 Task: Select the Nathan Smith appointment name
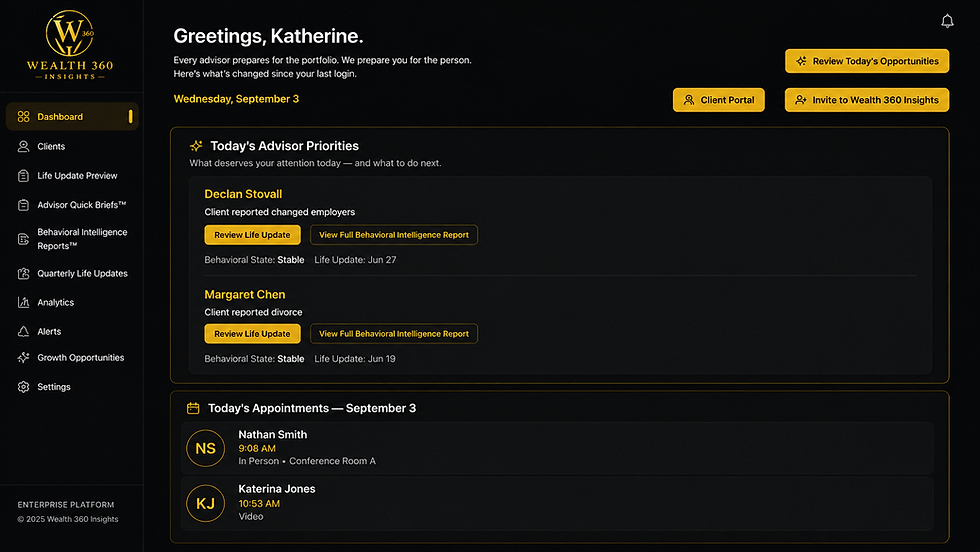coord(272,434)
